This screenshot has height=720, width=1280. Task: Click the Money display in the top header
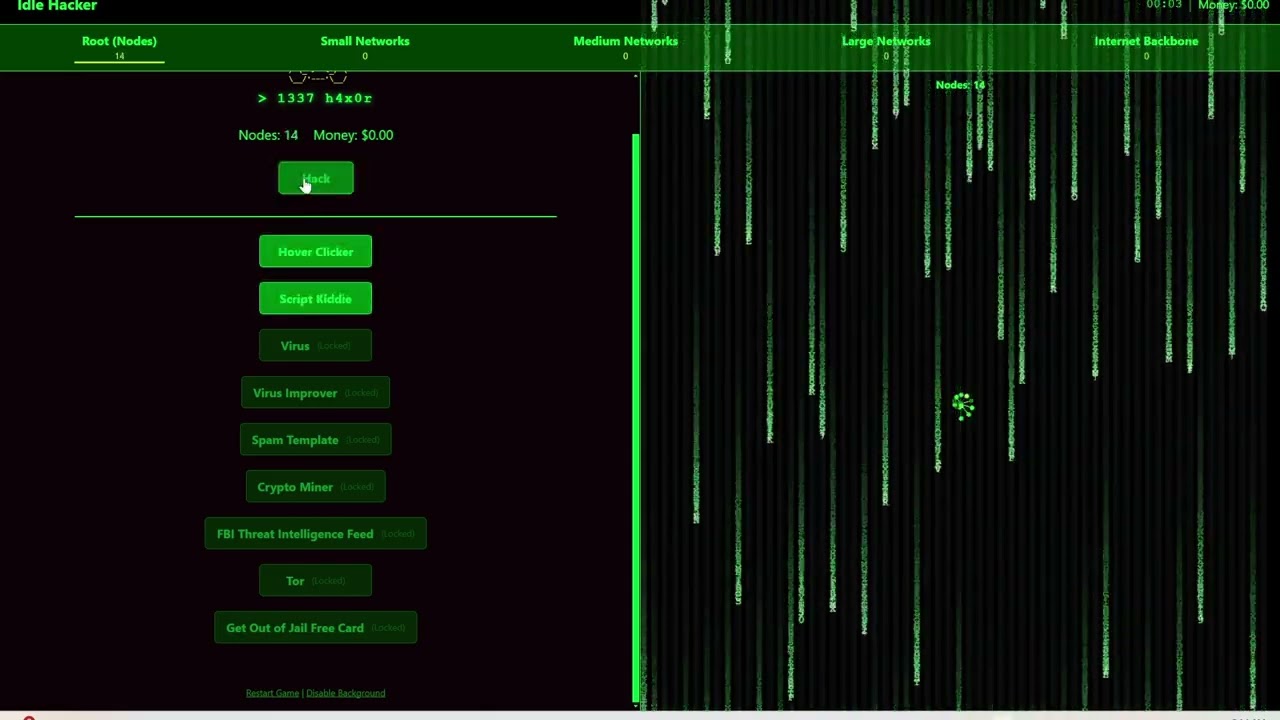(x=1234, y=6)
